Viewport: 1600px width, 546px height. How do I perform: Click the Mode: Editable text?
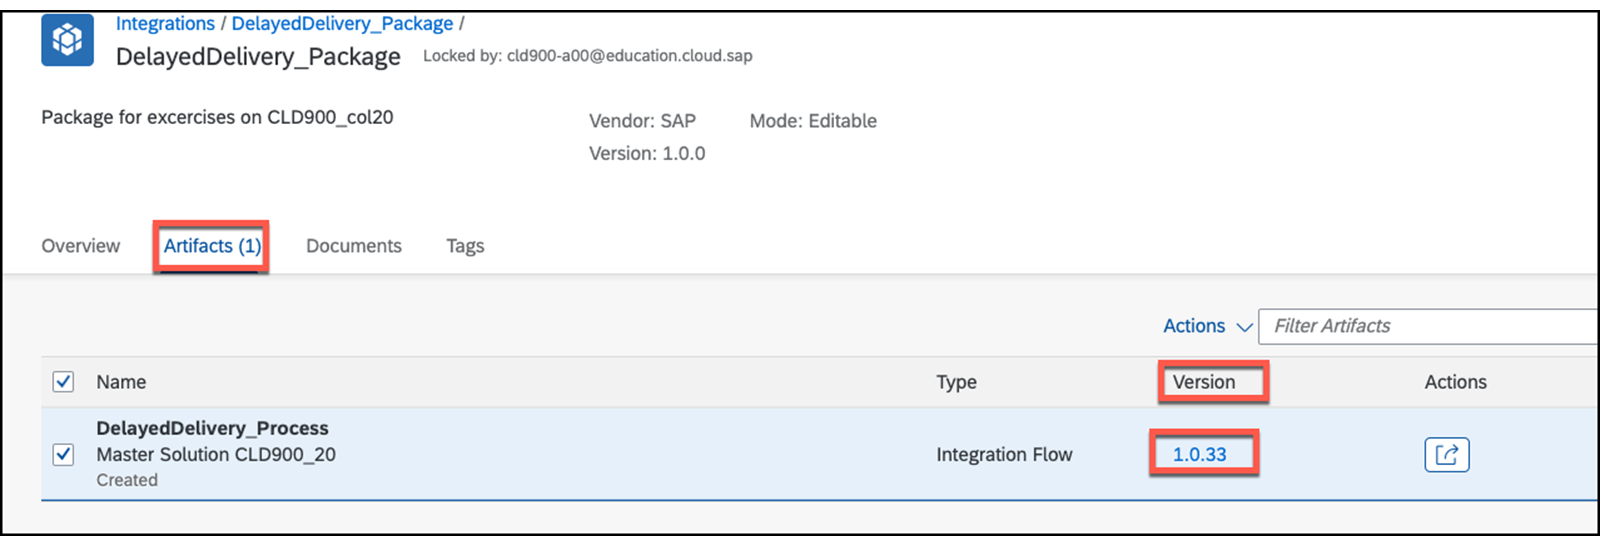click(813, 121)
